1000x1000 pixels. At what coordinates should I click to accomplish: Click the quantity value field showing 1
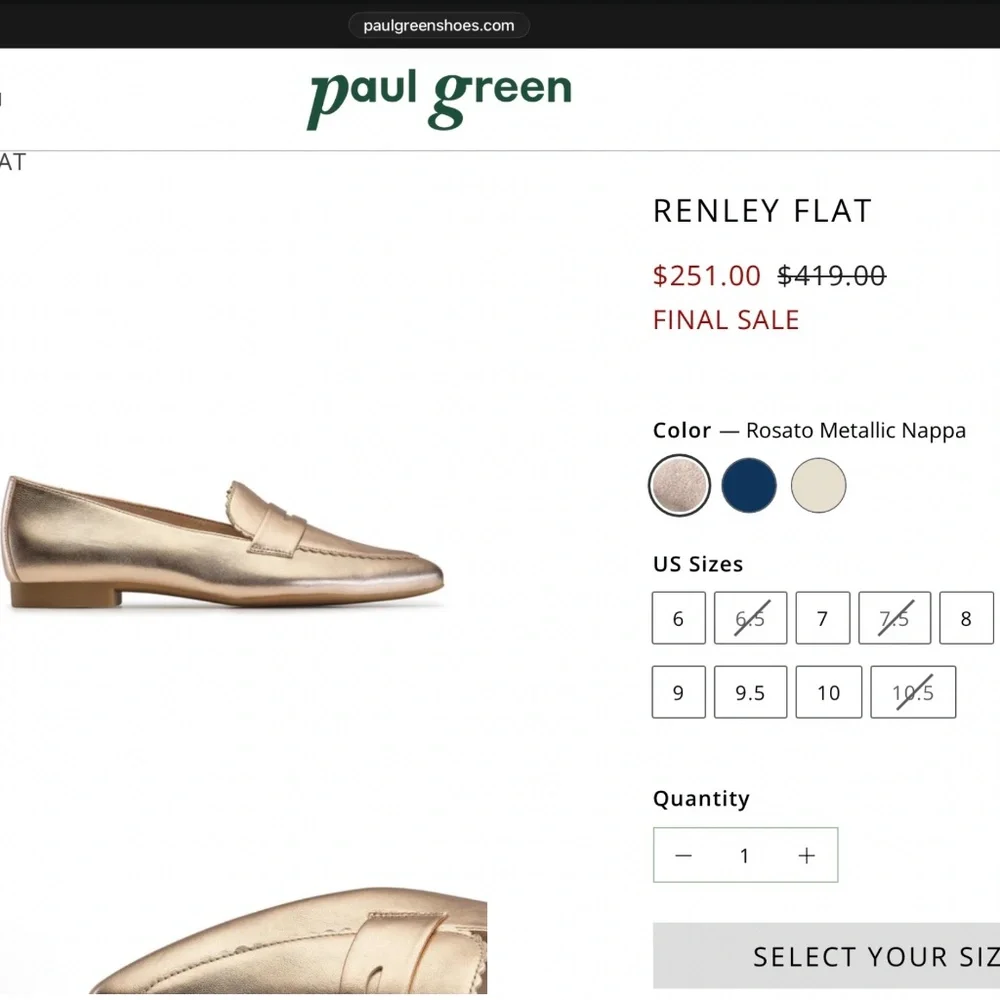tap(744, 855)
